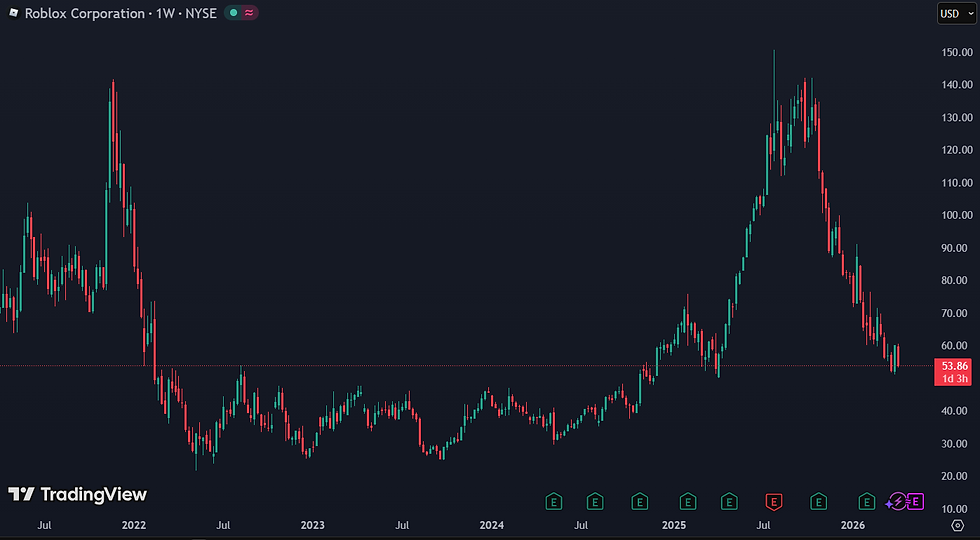The height and width of the screenshot is (540, 980).
Task: Click the 2024 time axis label
Action: tap(492, 525)
